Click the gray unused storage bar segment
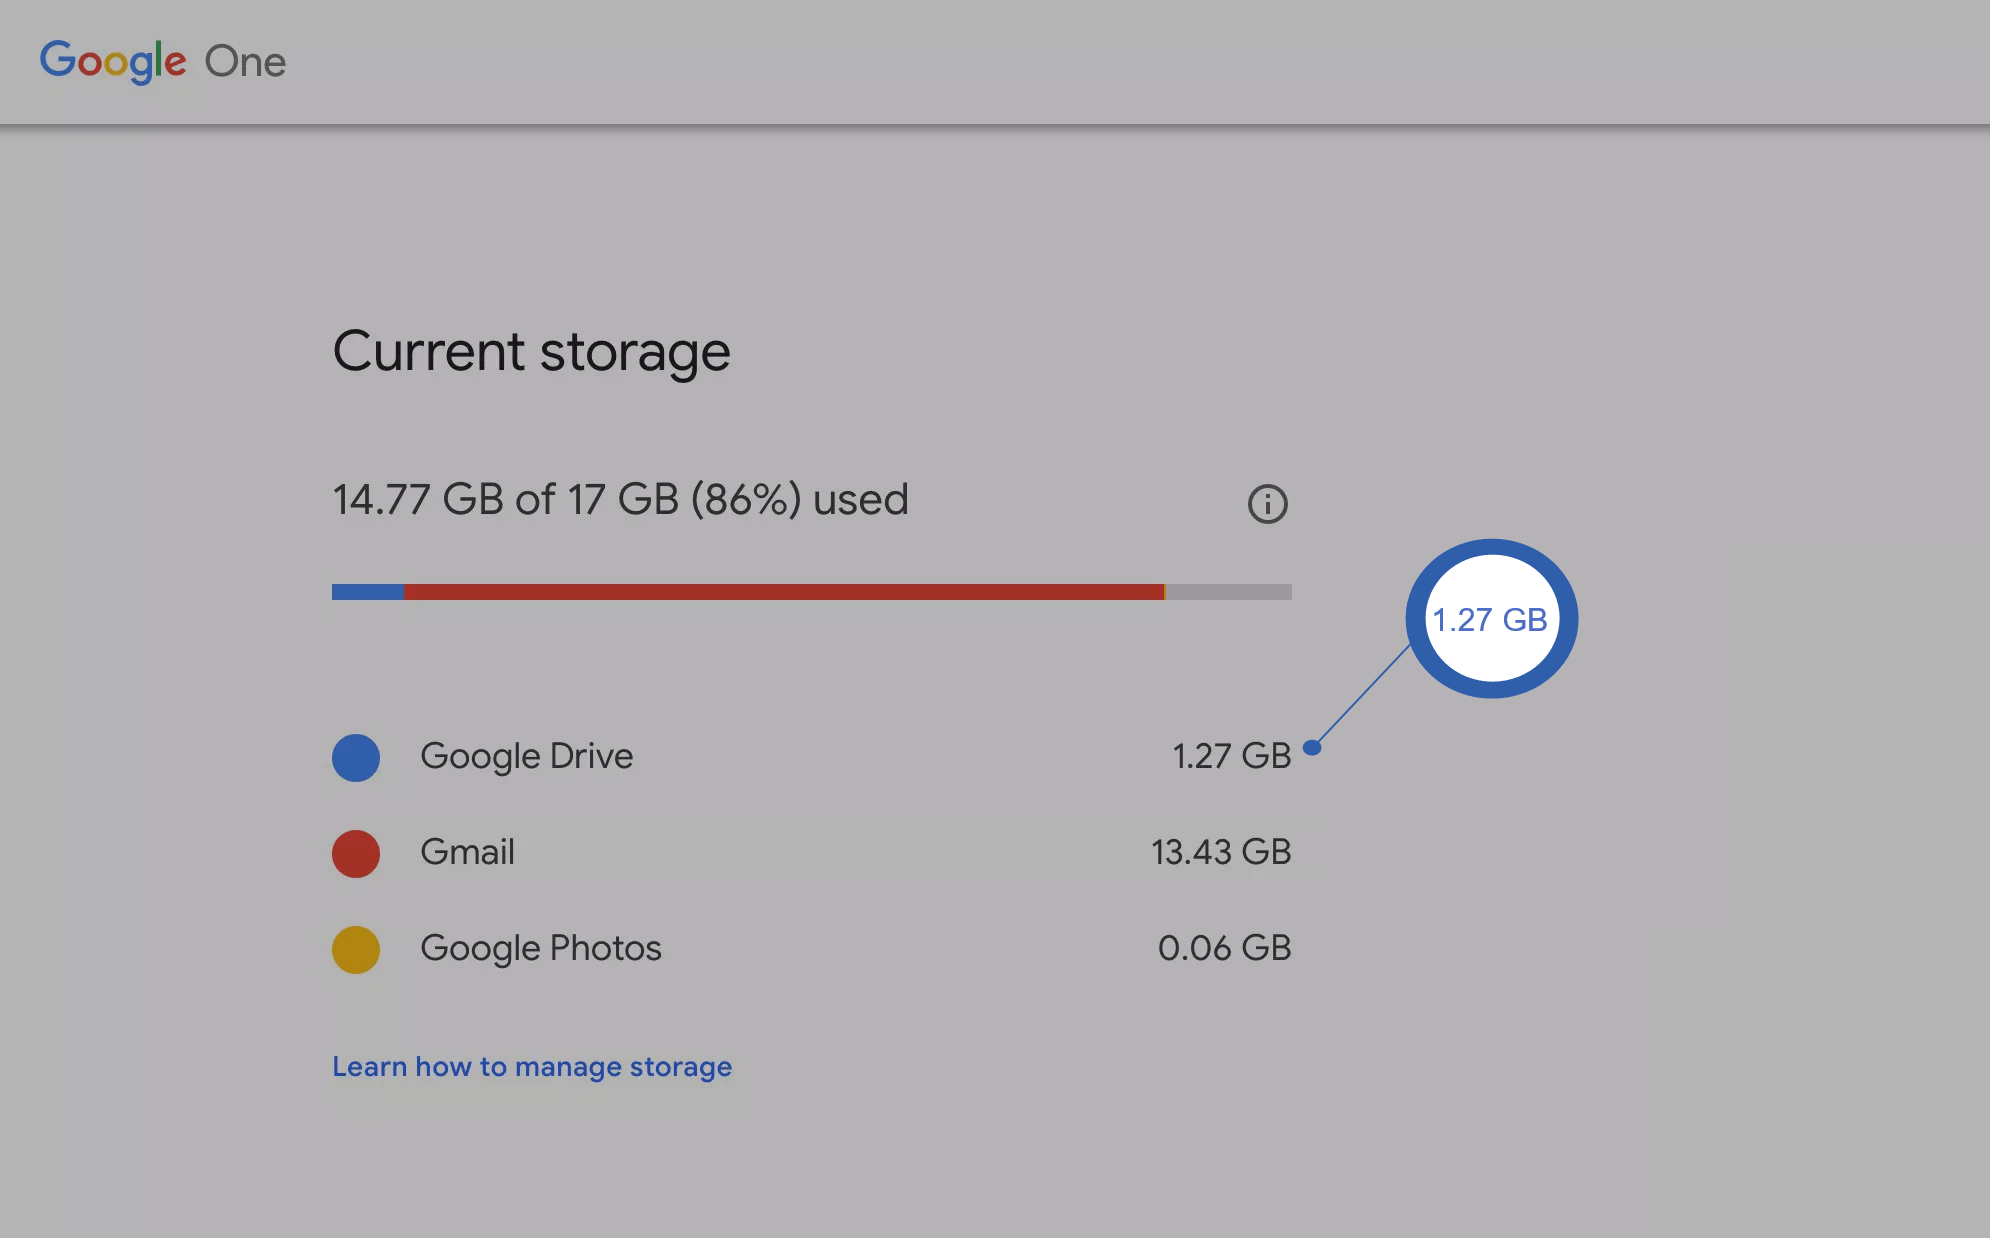 [1229, 592]
